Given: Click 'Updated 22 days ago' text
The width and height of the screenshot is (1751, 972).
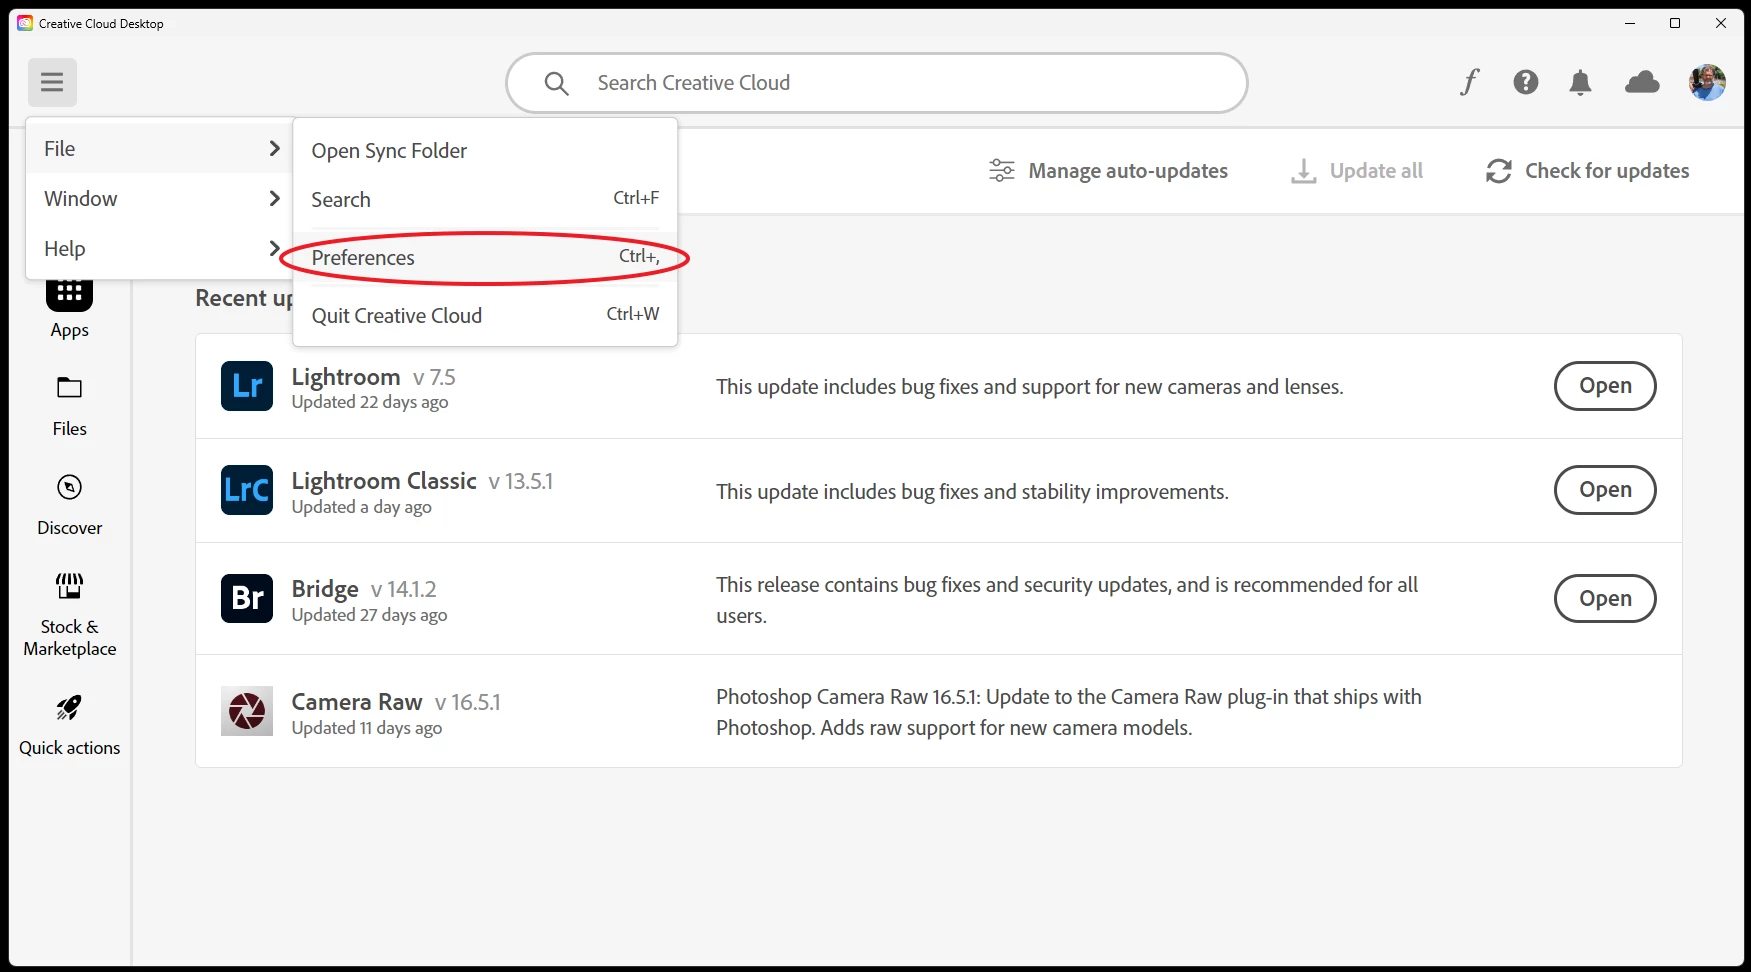Looking at the screenshot, I should click(x=370, y=402).
